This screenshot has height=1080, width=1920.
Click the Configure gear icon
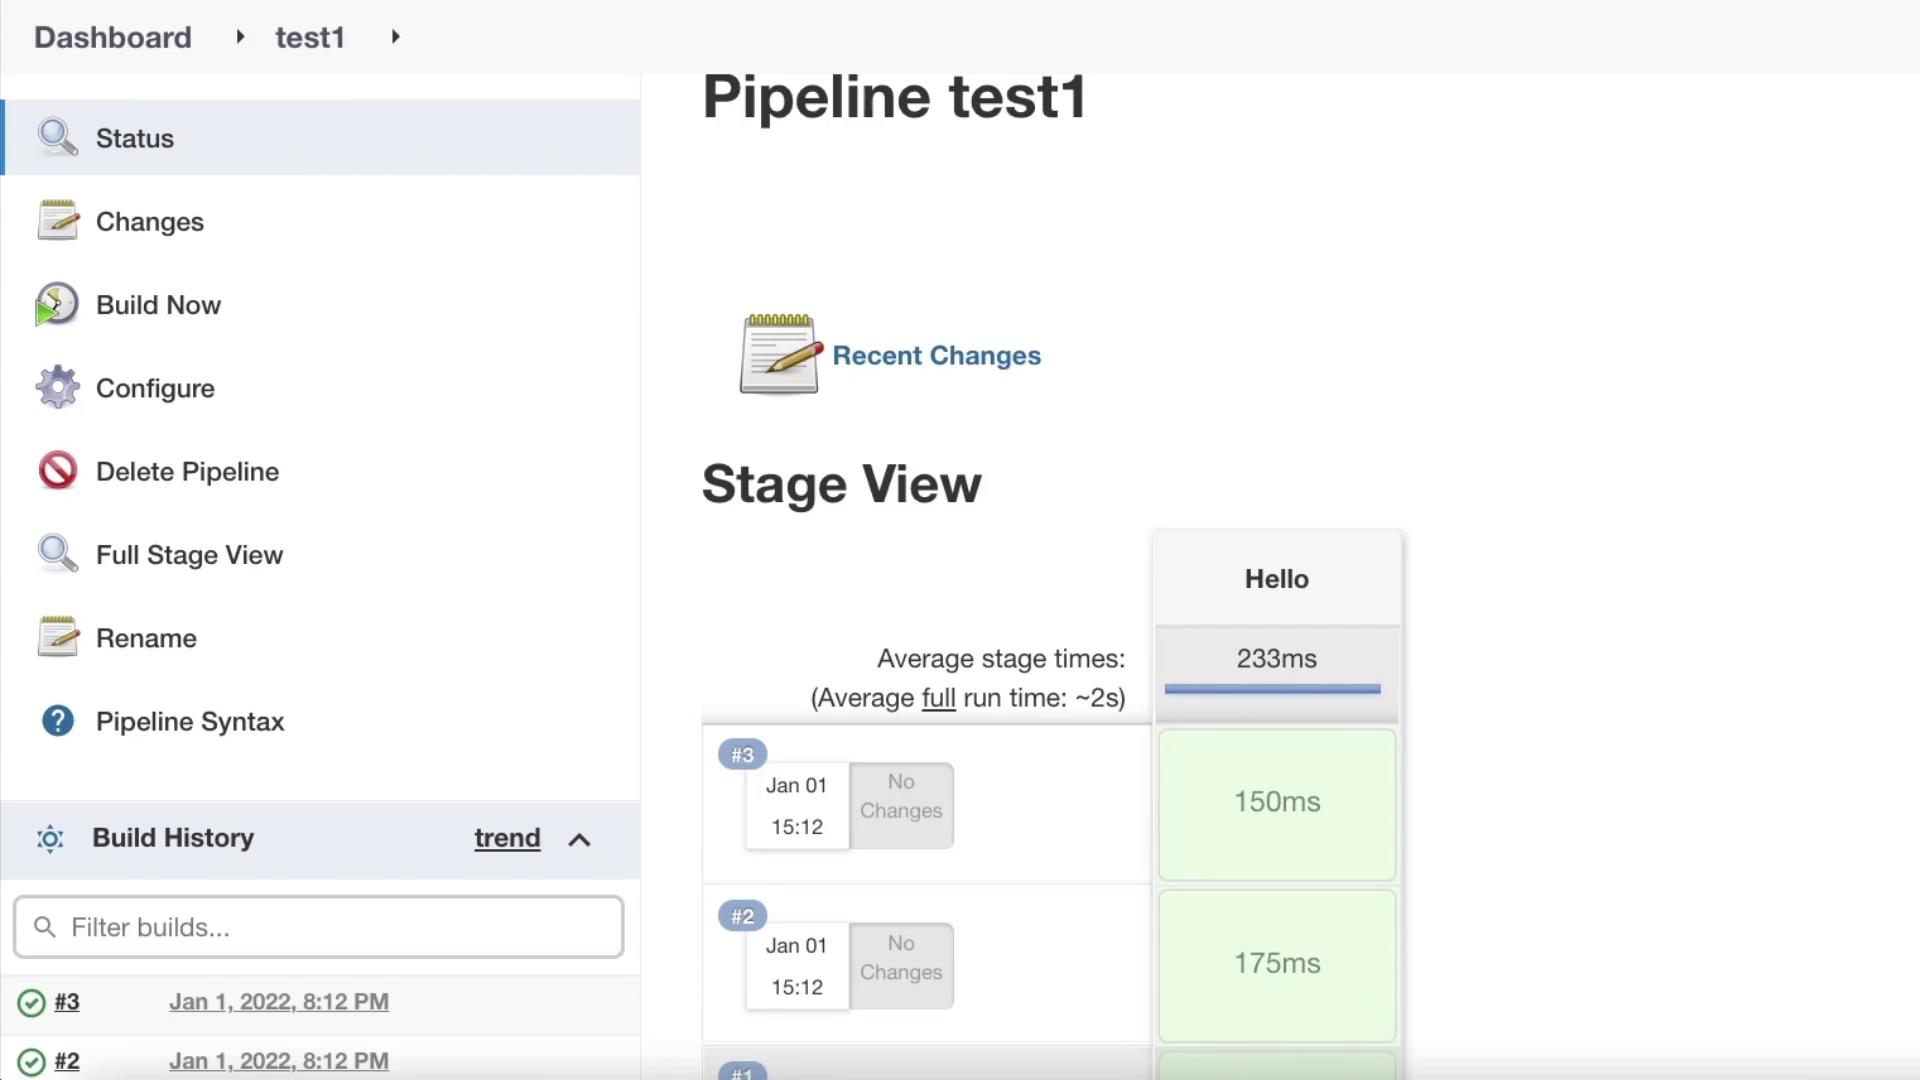57,387
